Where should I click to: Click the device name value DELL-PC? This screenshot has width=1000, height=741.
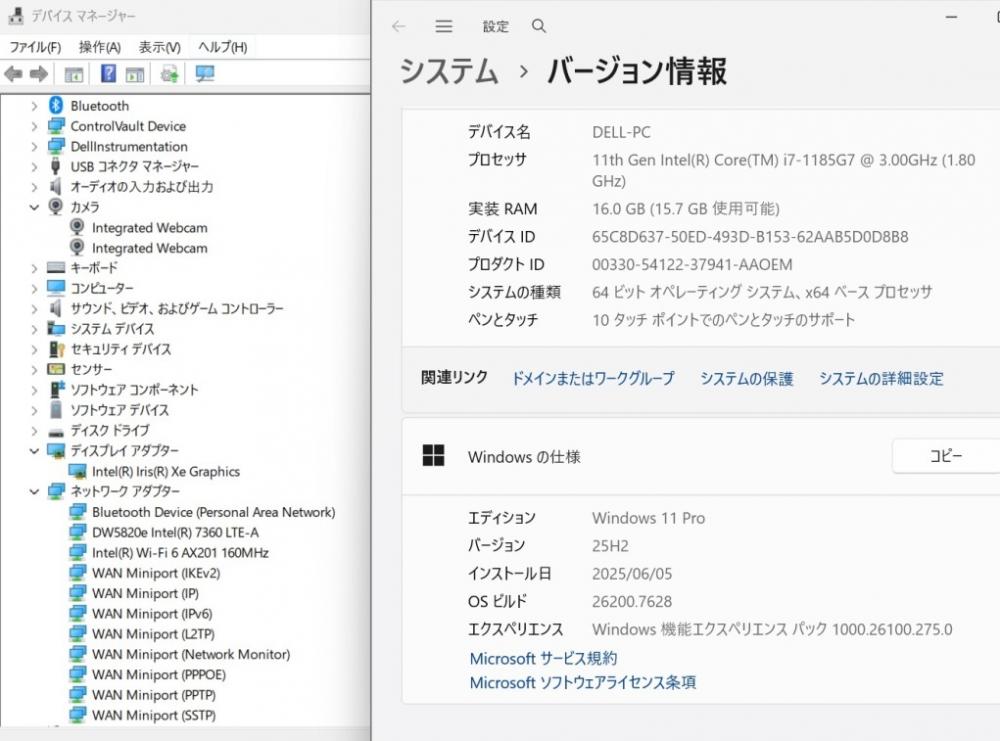(x=621, y=132)
